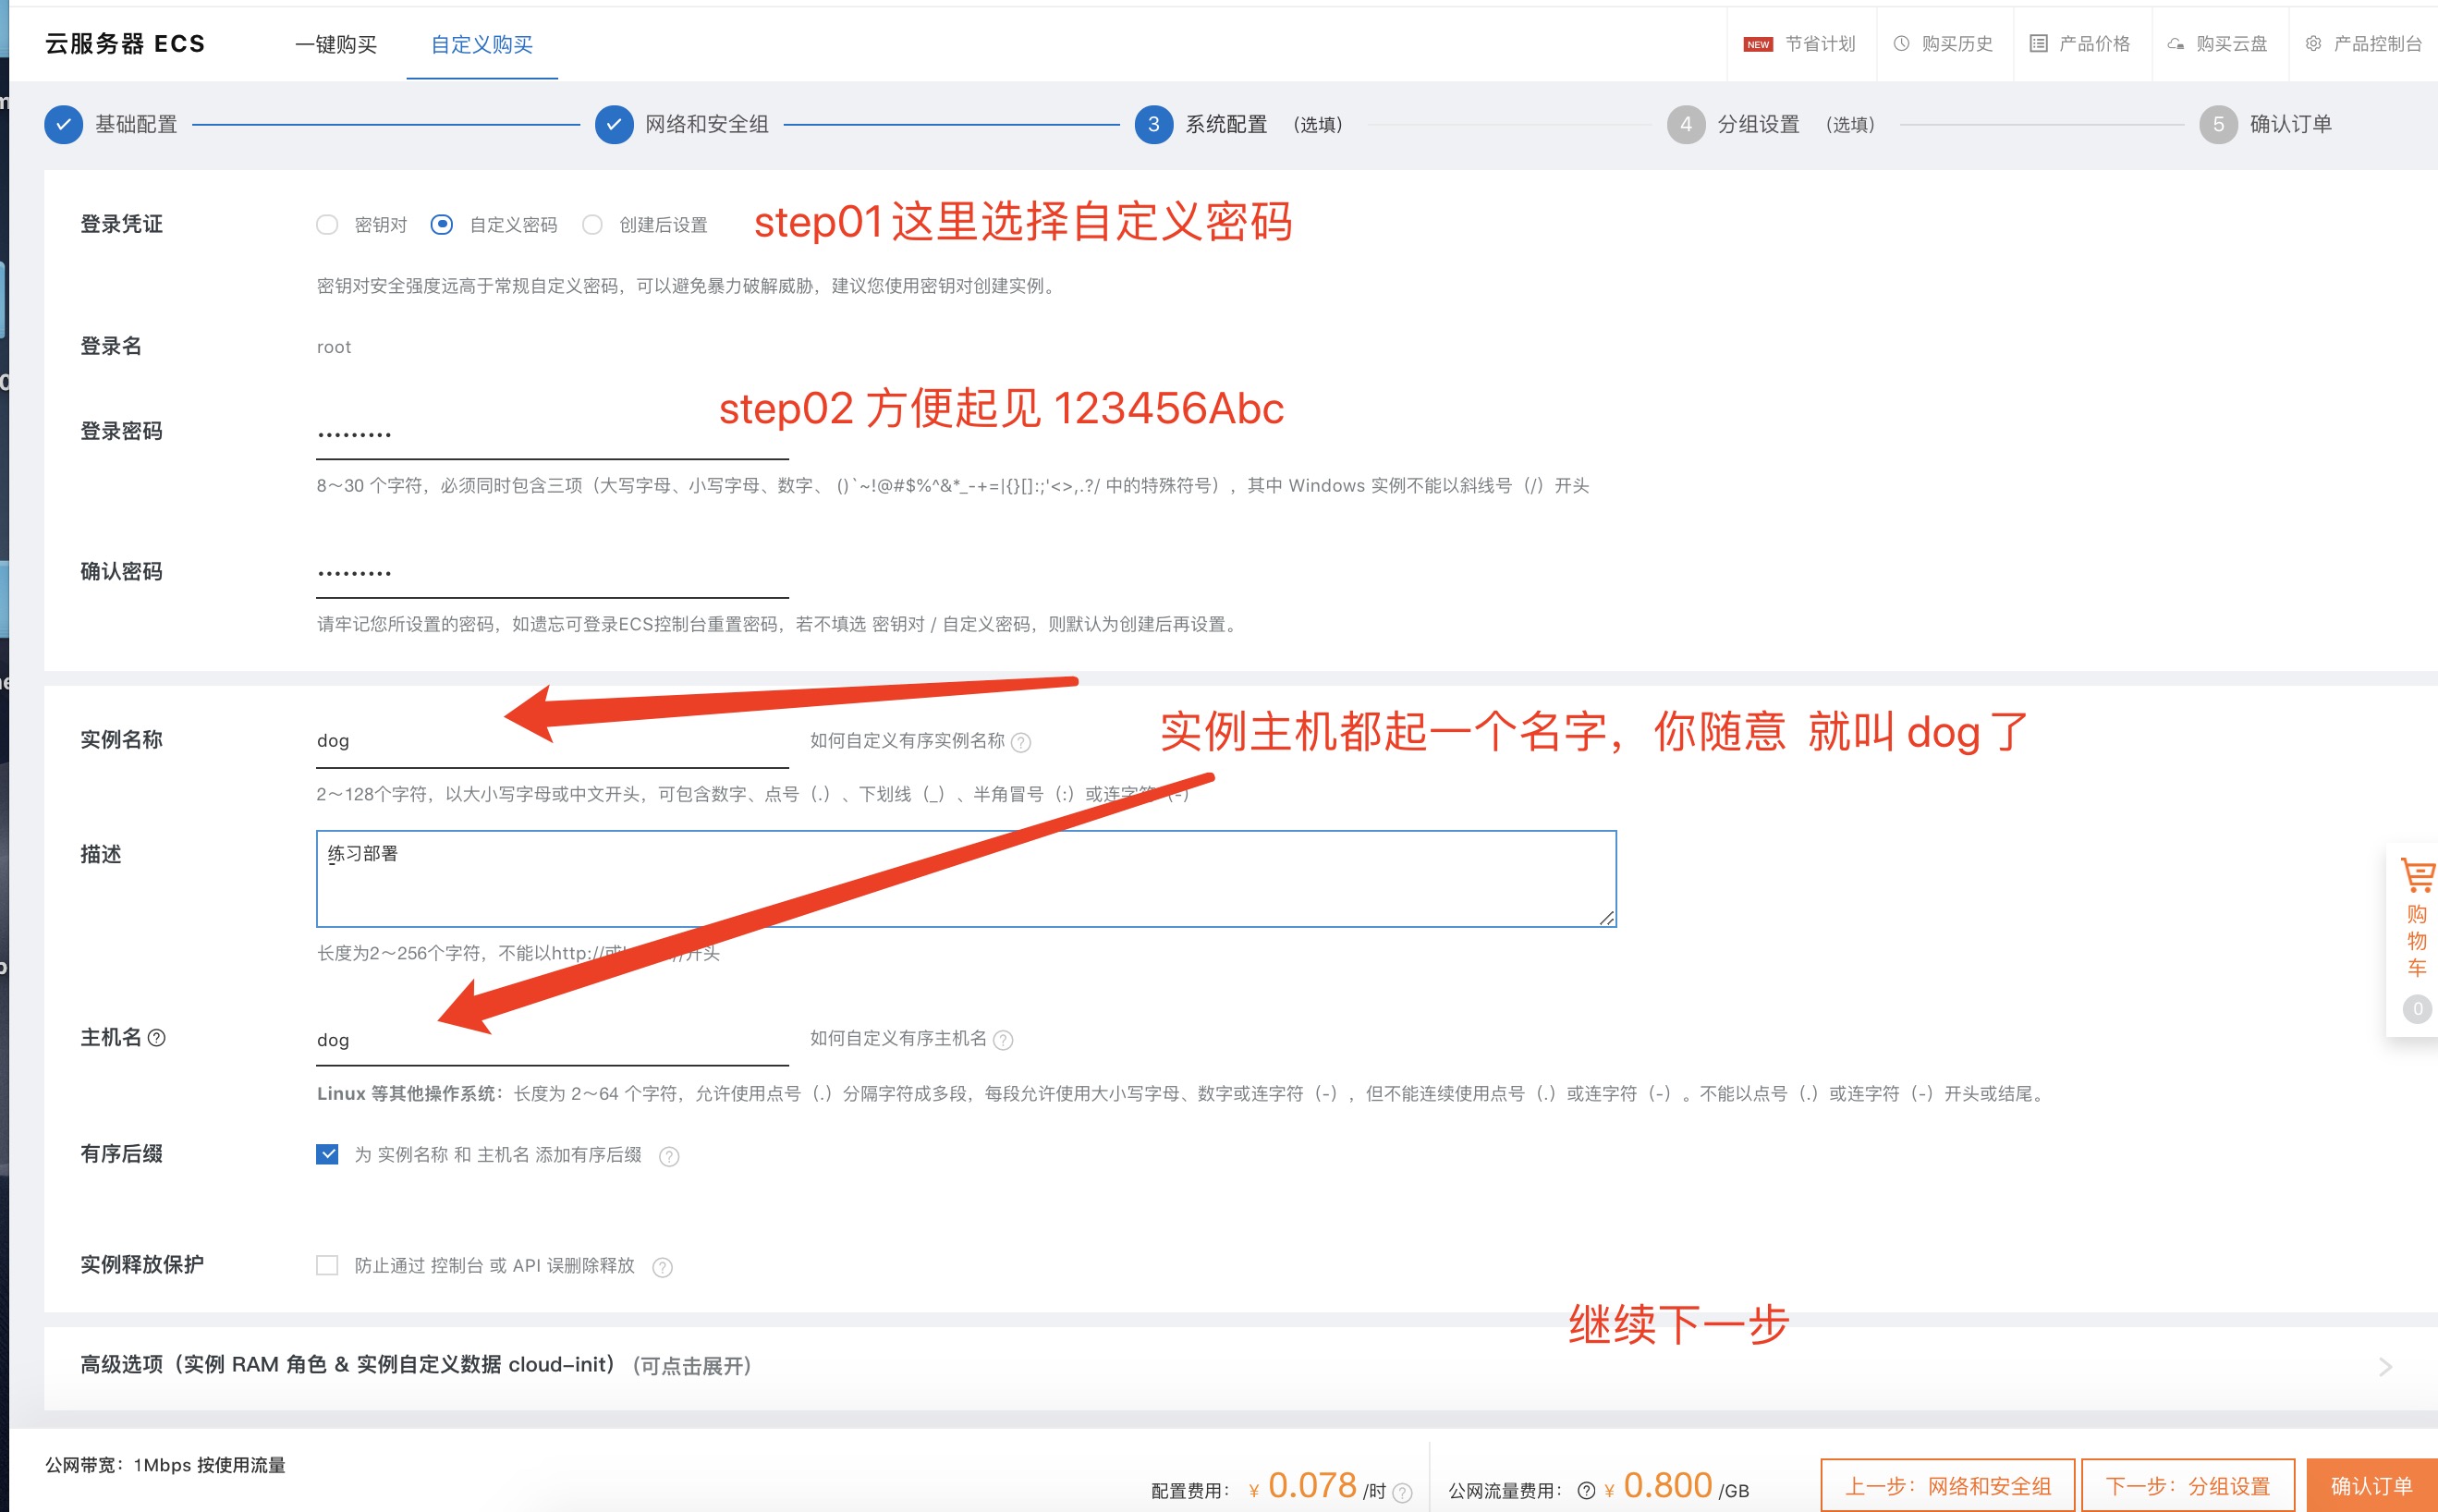Viewport: 2438px width, 1512px height.
Task: Select the 创建后设置 radio option
Action: [592, 225]
